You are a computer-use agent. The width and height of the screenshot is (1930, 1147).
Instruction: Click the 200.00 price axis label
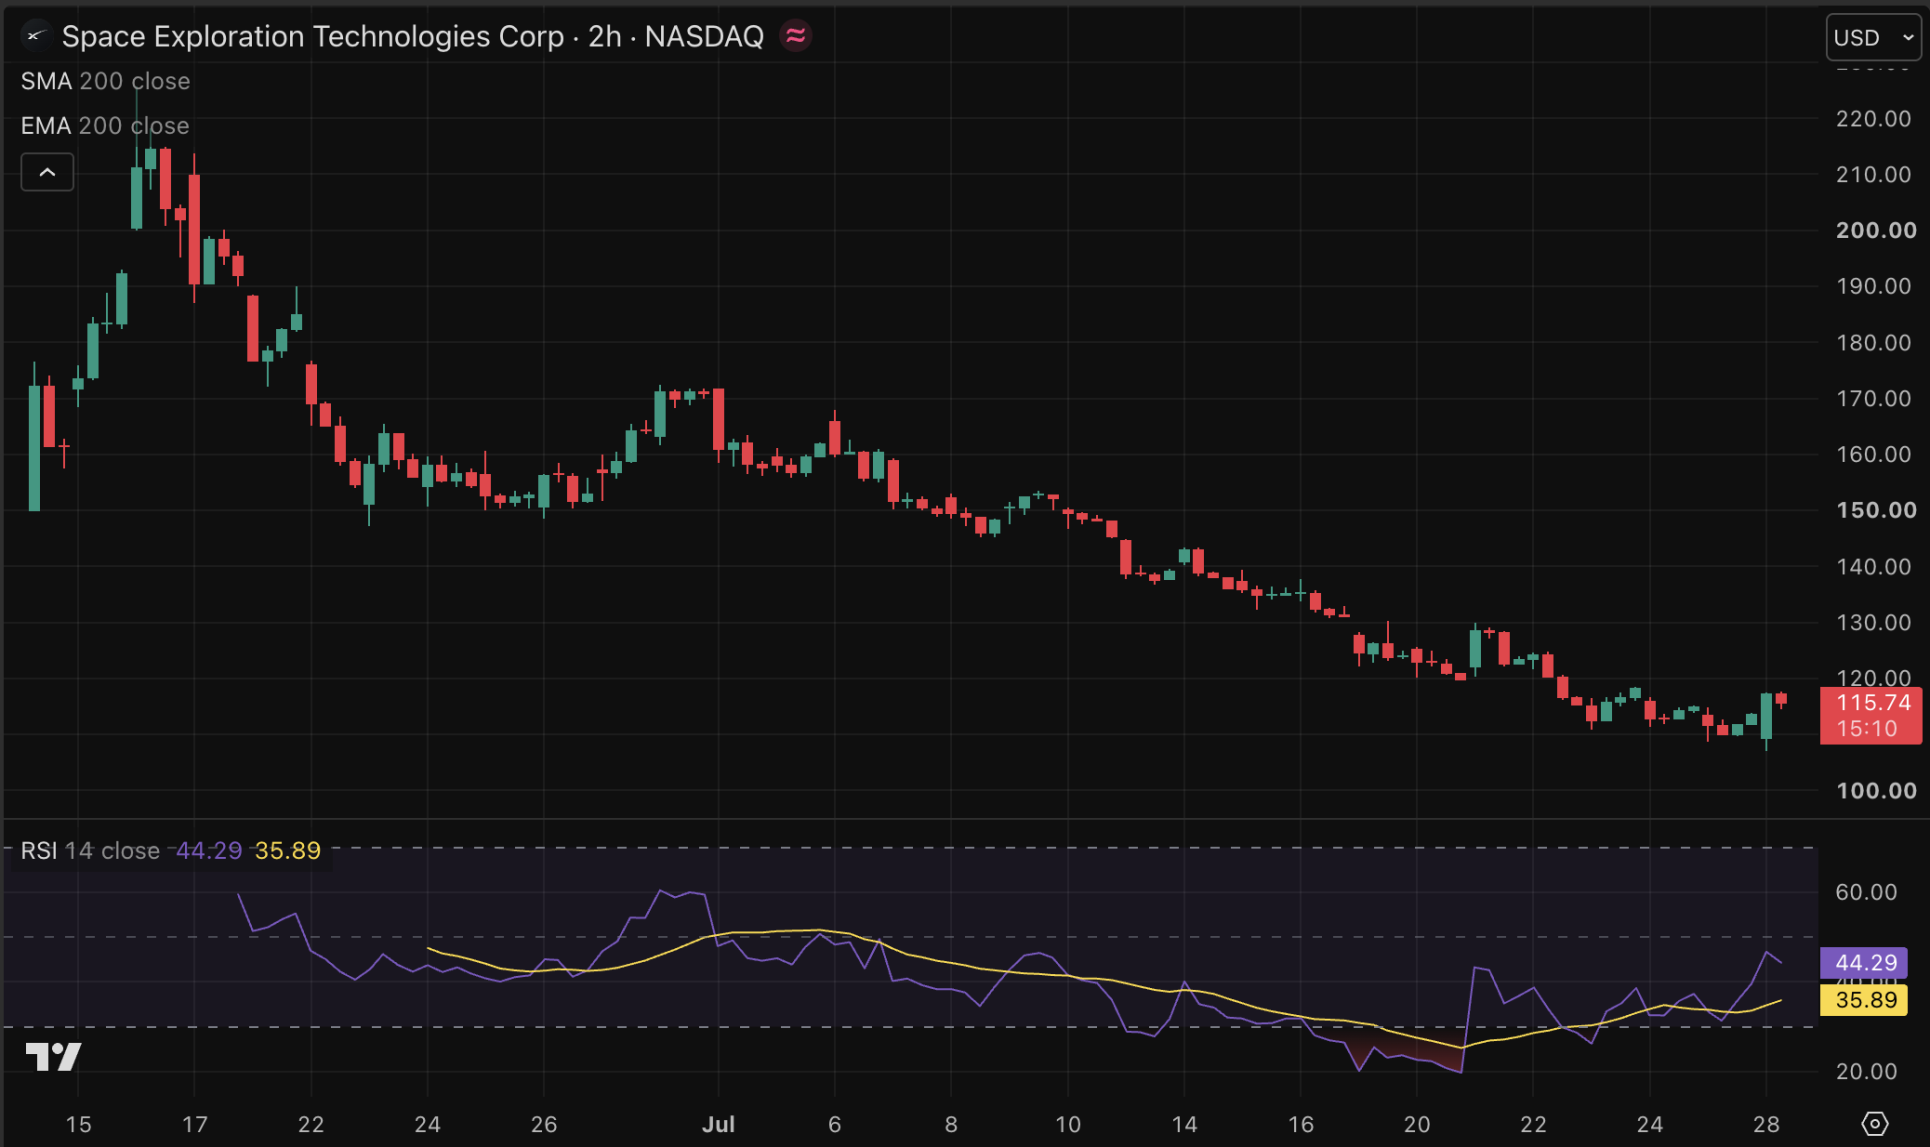click(x=1876, y=231)
